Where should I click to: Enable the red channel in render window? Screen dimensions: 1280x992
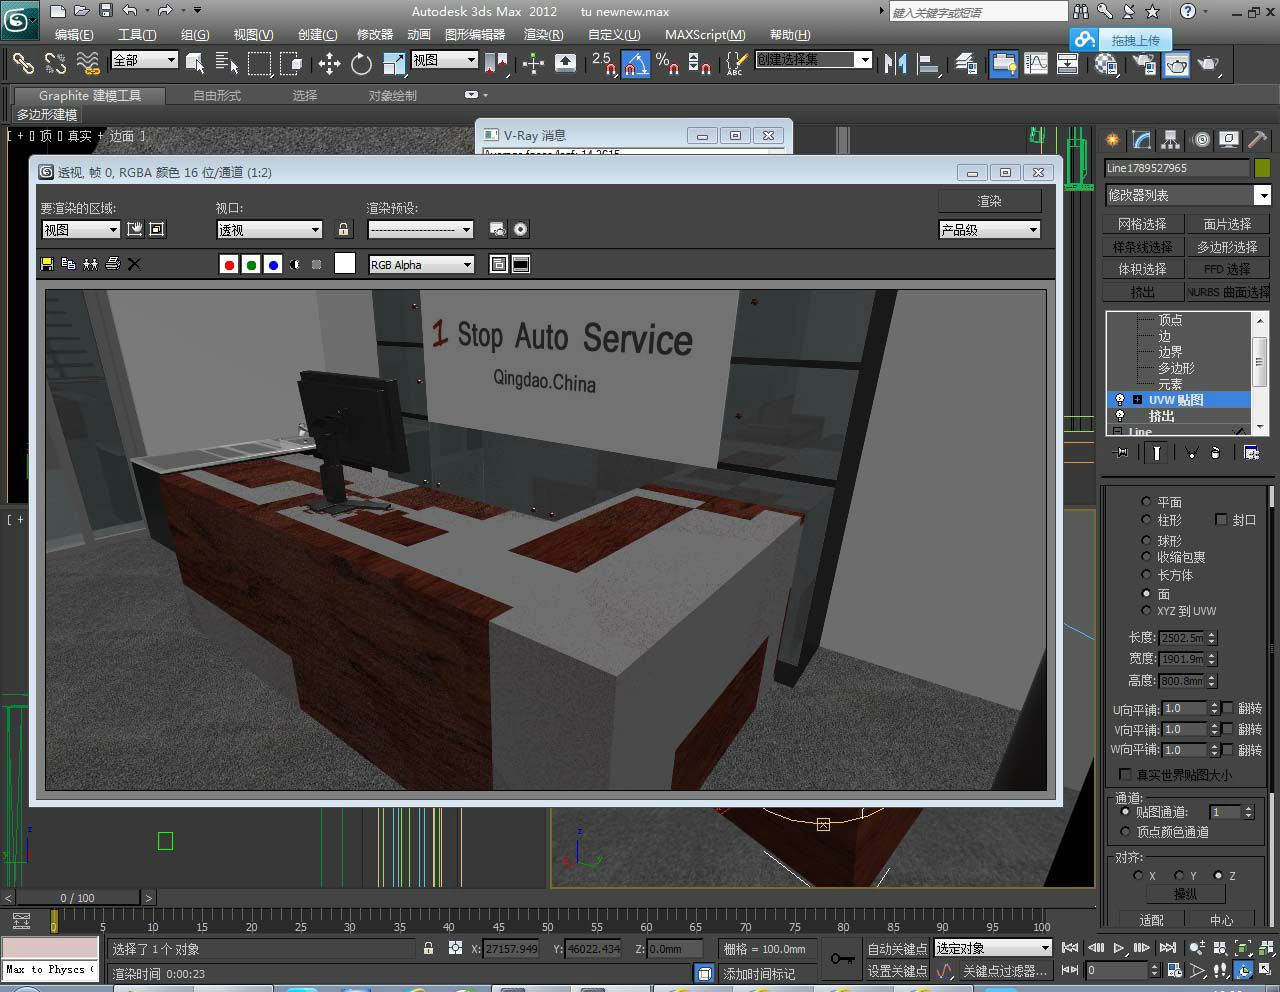(x=229, y=264)
